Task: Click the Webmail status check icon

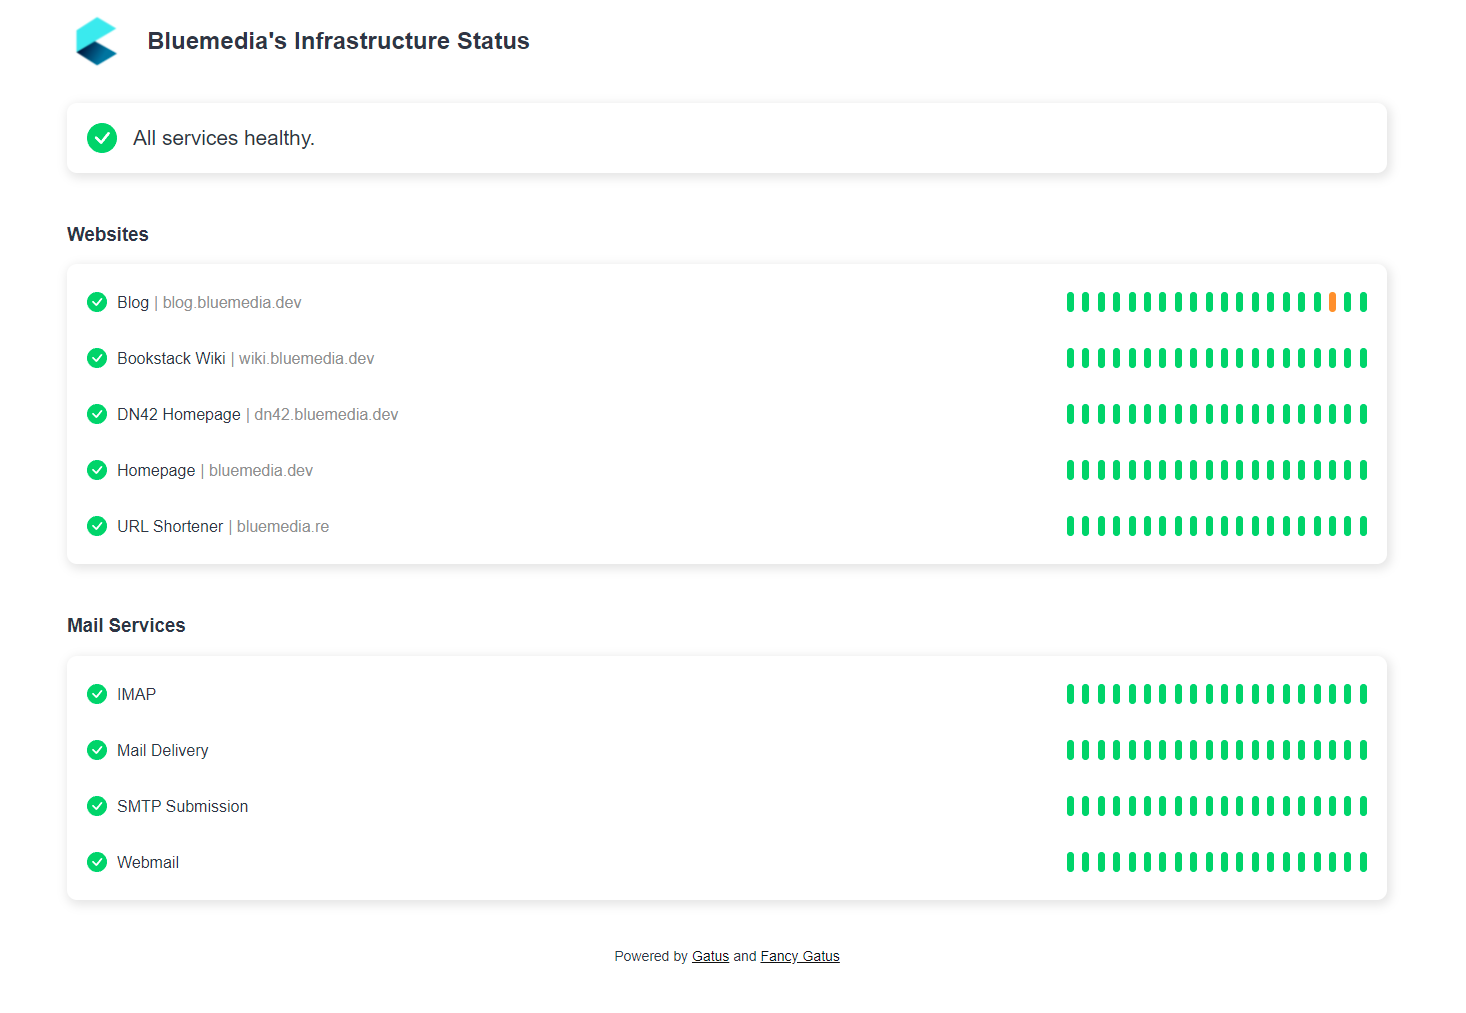Action: pyautogui.click(x=97, y=862)
